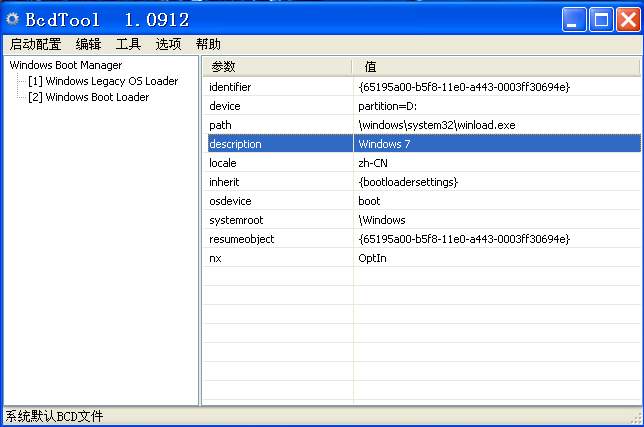Viewport: 644px width, 427px height.
Task: Close the BcdTool window
Action: 628,19
